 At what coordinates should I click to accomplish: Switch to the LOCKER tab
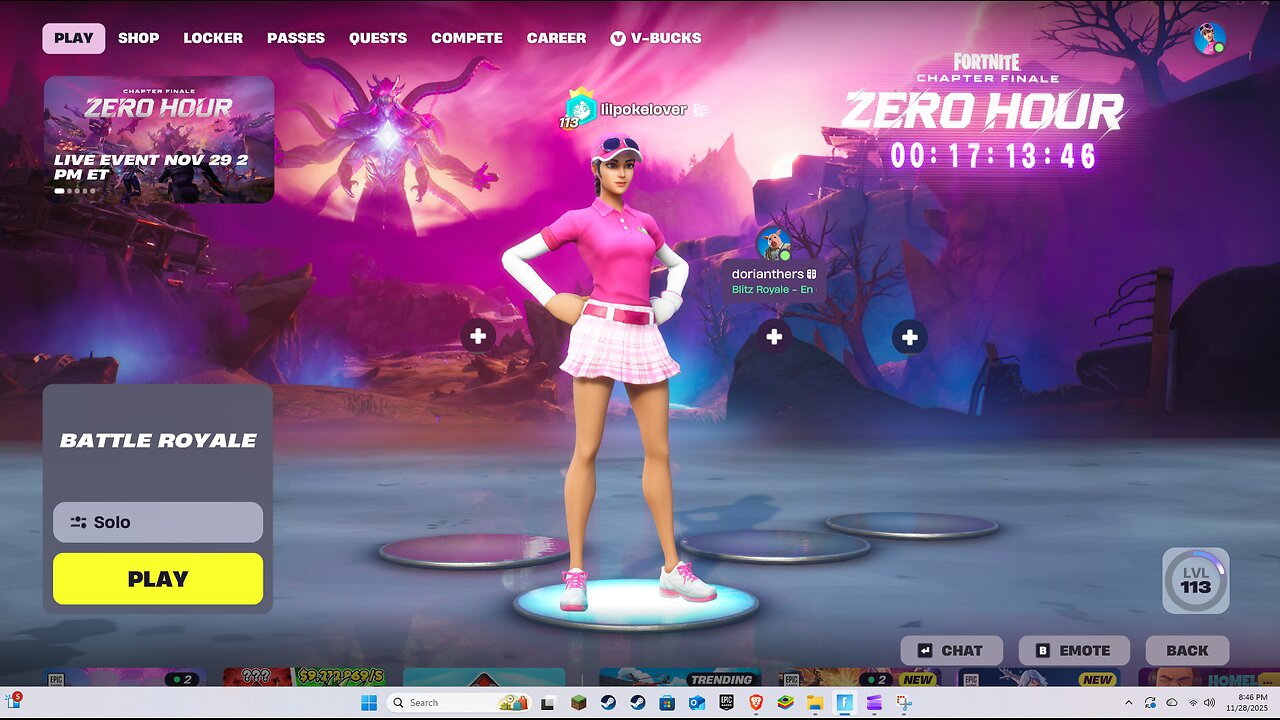[213, 38]
